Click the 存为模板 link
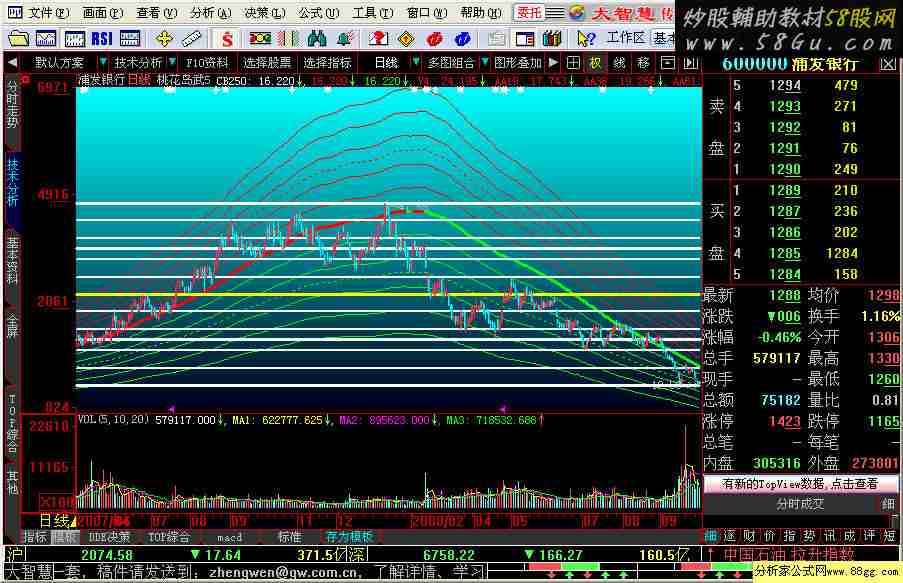This screenshot has width=903, height=583. tap(349, 537)
